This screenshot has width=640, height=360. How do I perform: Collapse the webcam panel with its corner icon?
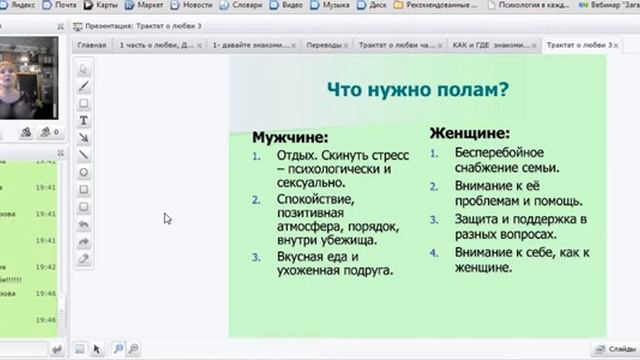(60, 27)
